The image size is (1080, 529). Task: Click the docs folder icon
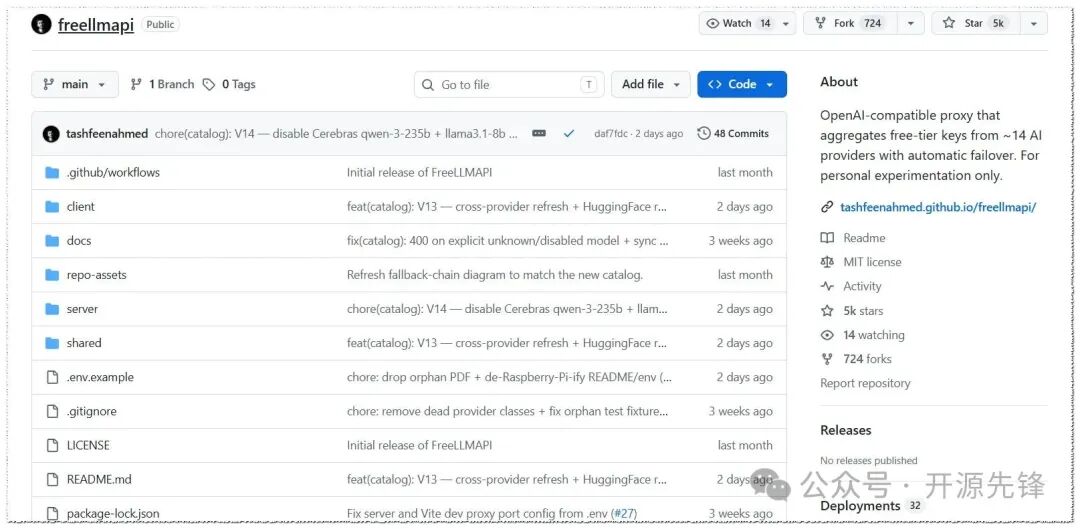(52, 240)
